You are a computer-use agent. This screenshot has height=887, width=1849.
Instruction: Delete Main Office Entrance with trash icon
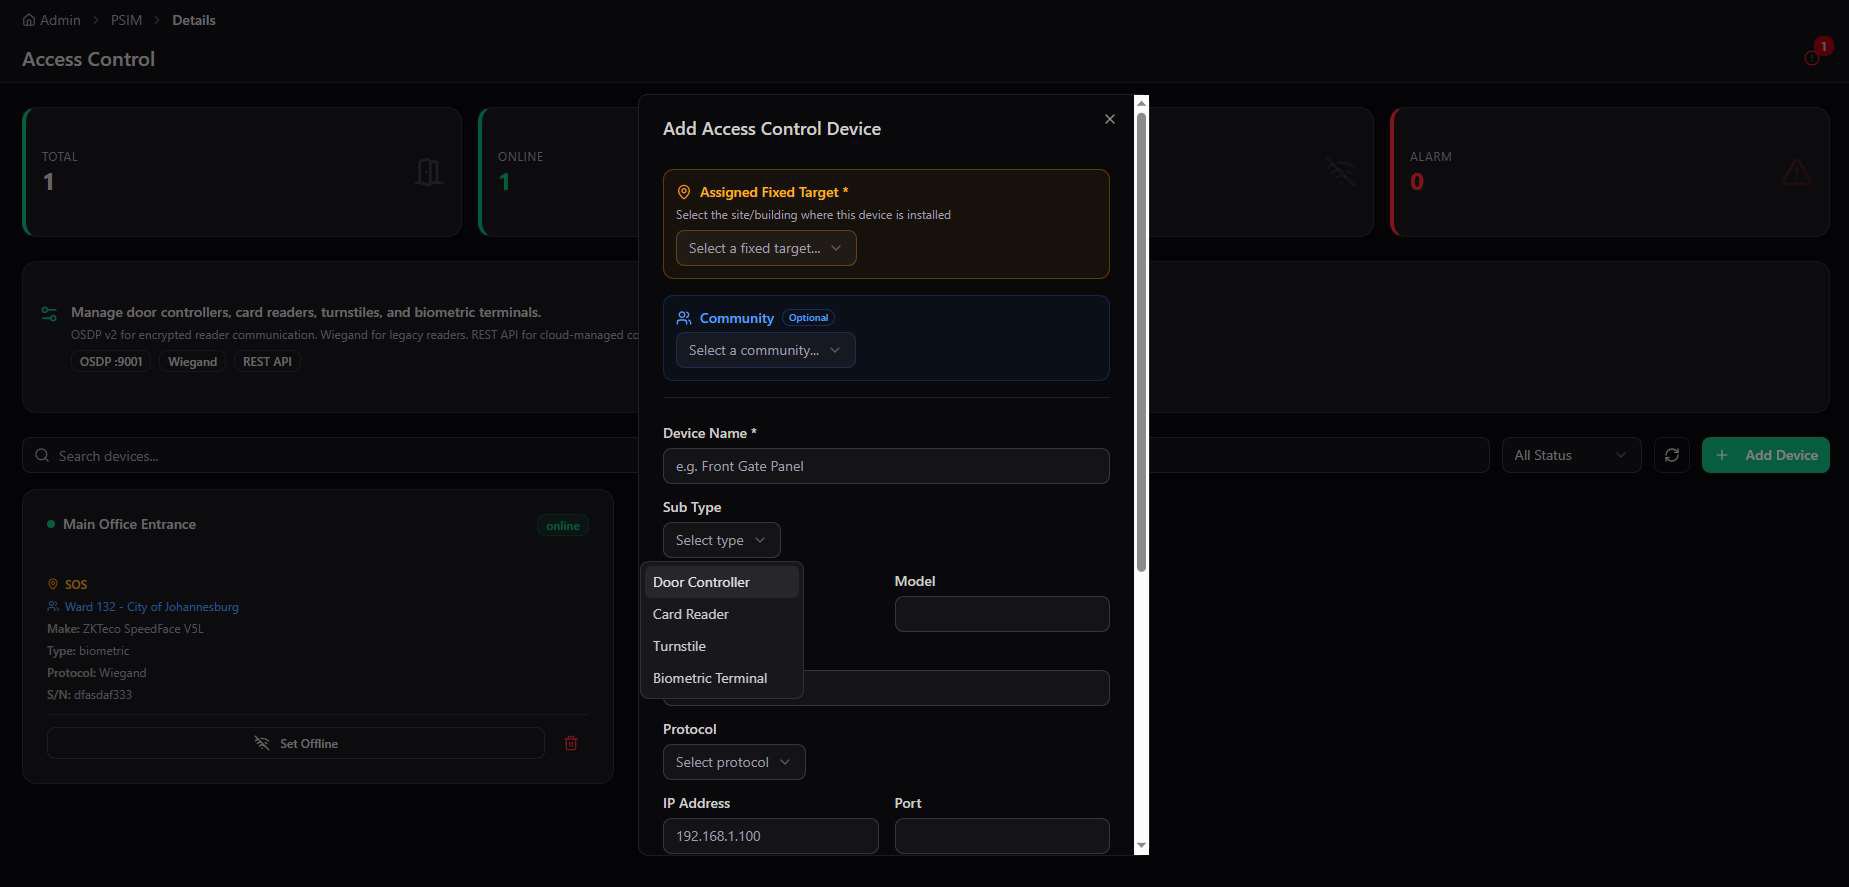(x=571, y=743)
